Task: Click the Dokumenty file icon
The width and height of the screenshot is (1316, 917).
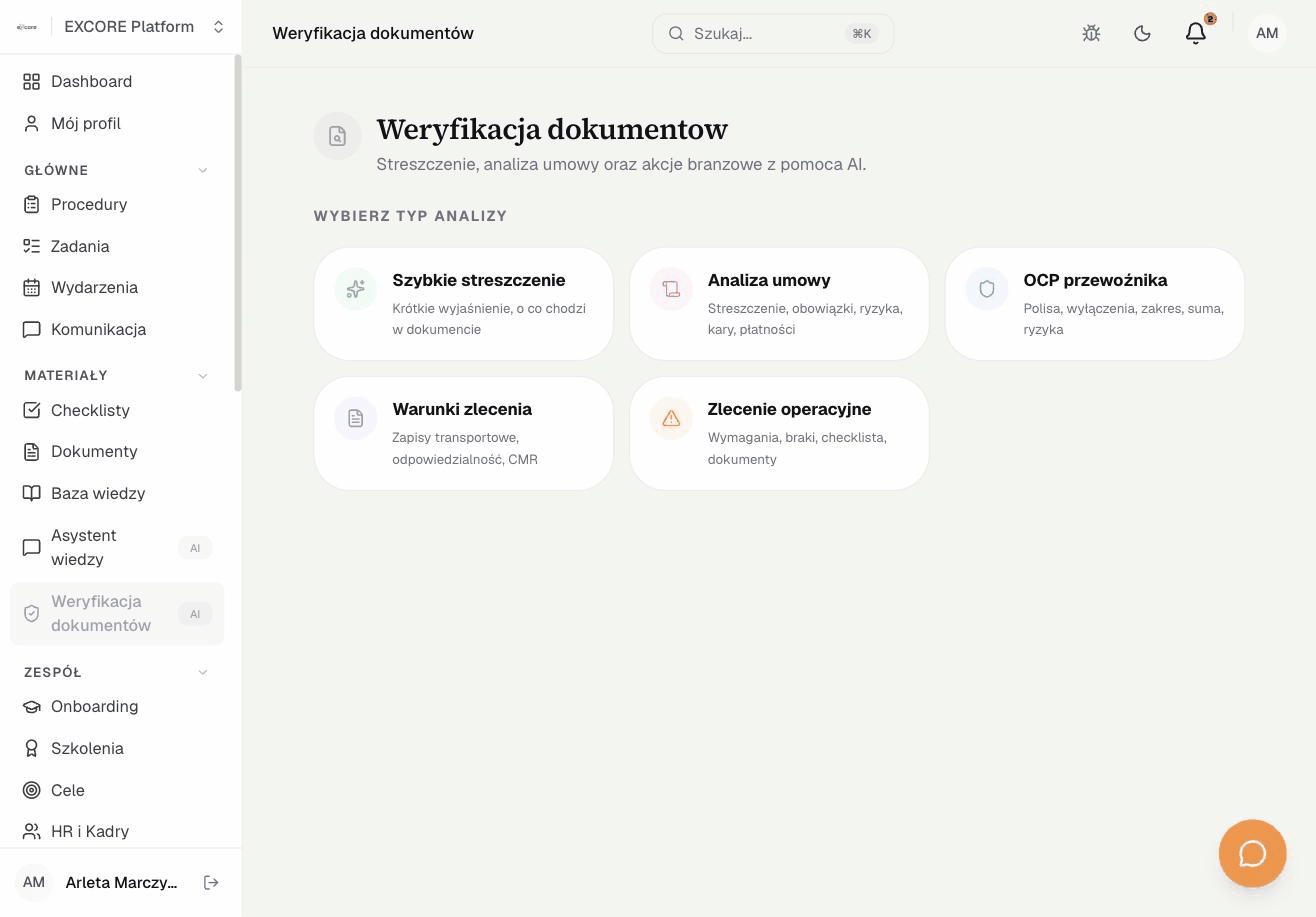Action: [32, 452]
